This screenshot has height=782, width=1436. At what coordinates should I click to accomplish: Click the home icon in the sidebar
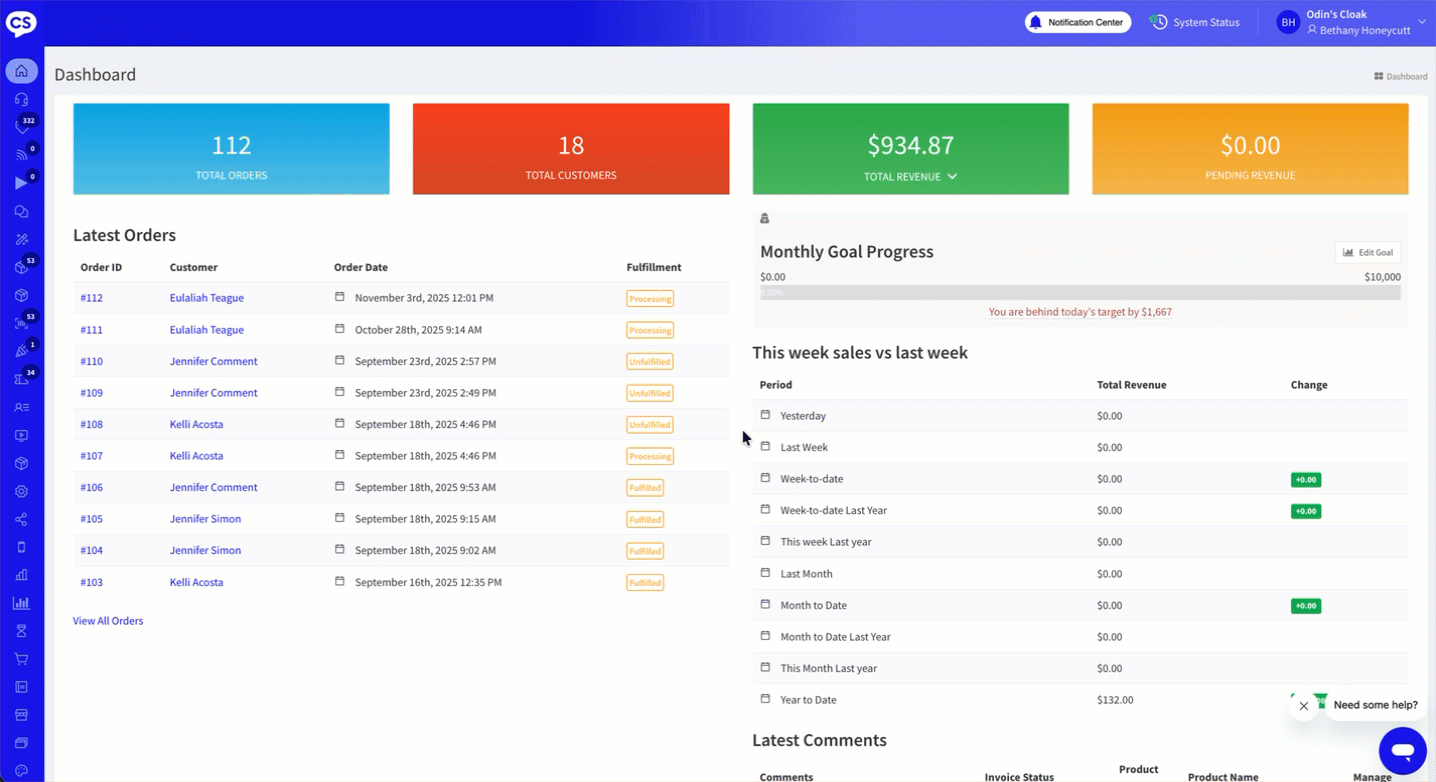pyautogui.click(x=21, y=71)
